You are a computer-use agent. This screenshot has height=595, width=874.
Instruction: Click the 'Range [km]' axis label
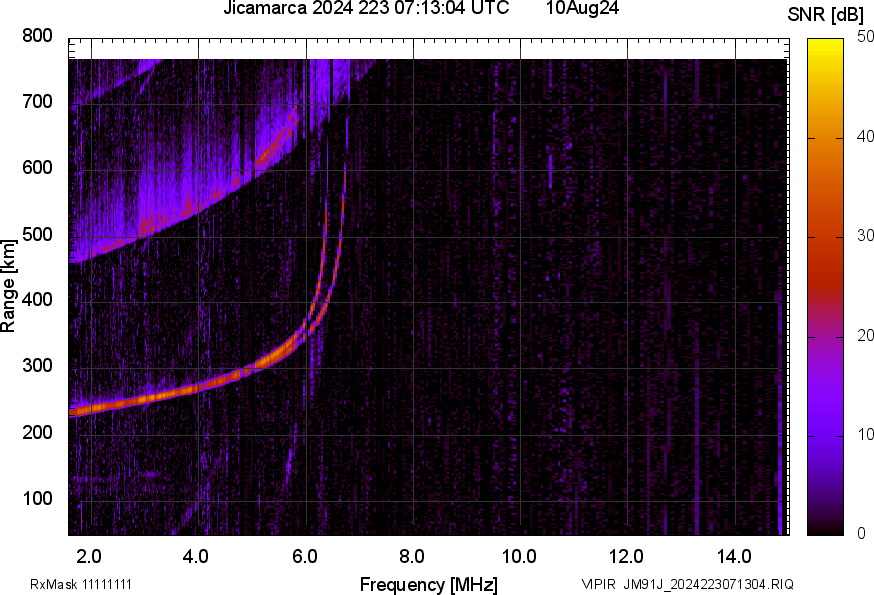[x=8, y=286]
